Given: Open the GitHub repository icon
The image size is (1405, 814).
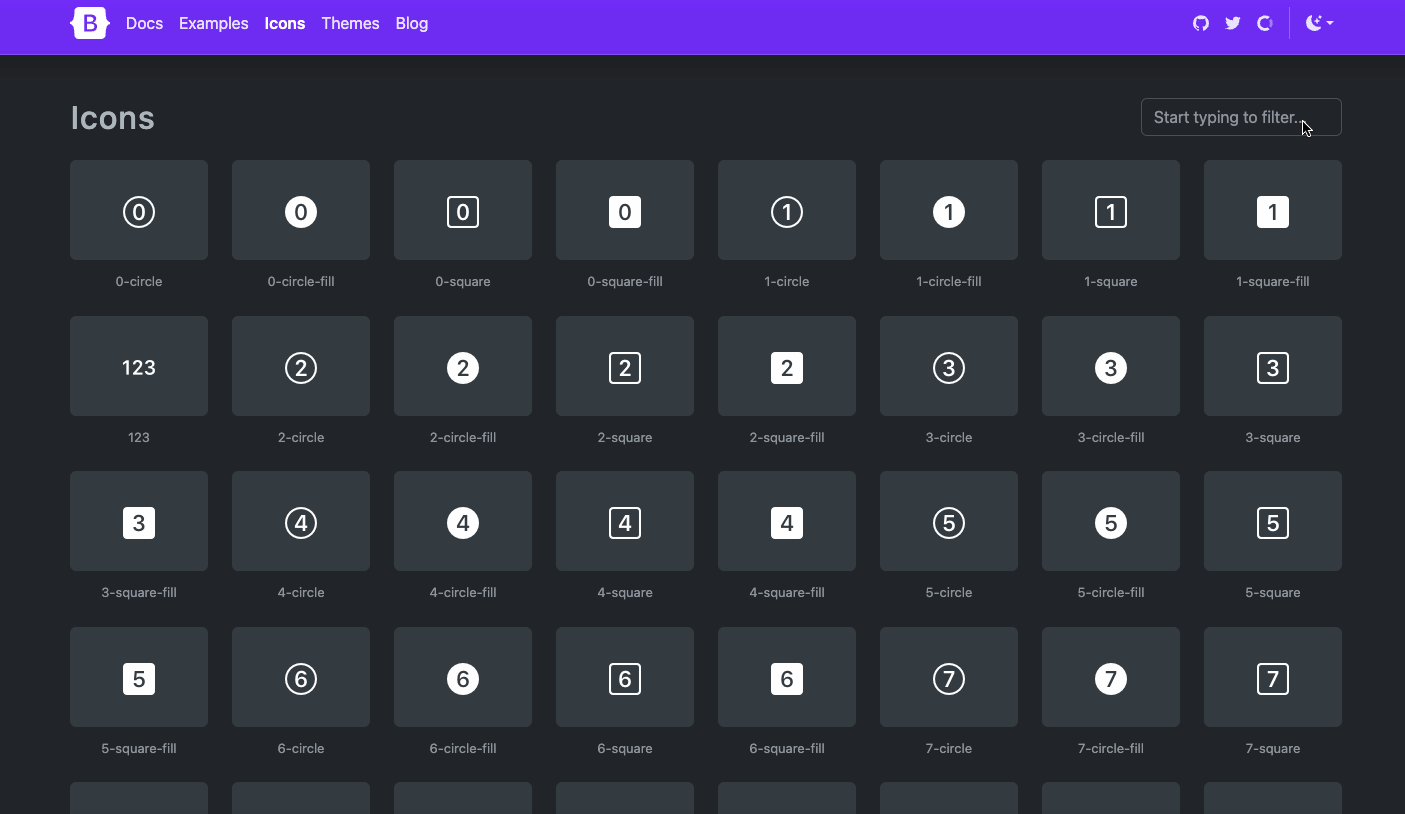Looking at the screenshot, I should pos(1200,22).
